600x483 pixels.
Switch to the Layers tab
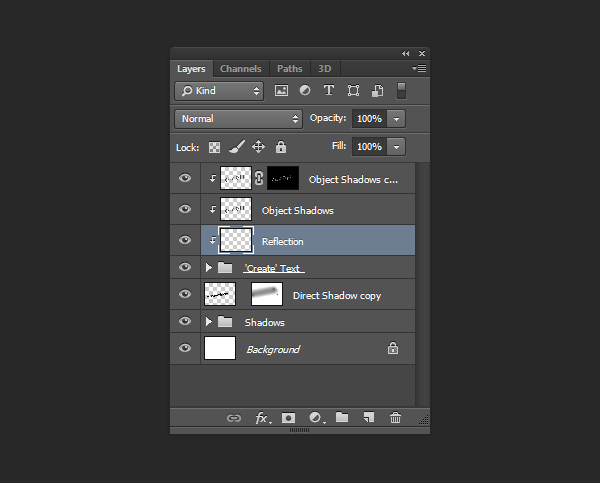(191, 69)
